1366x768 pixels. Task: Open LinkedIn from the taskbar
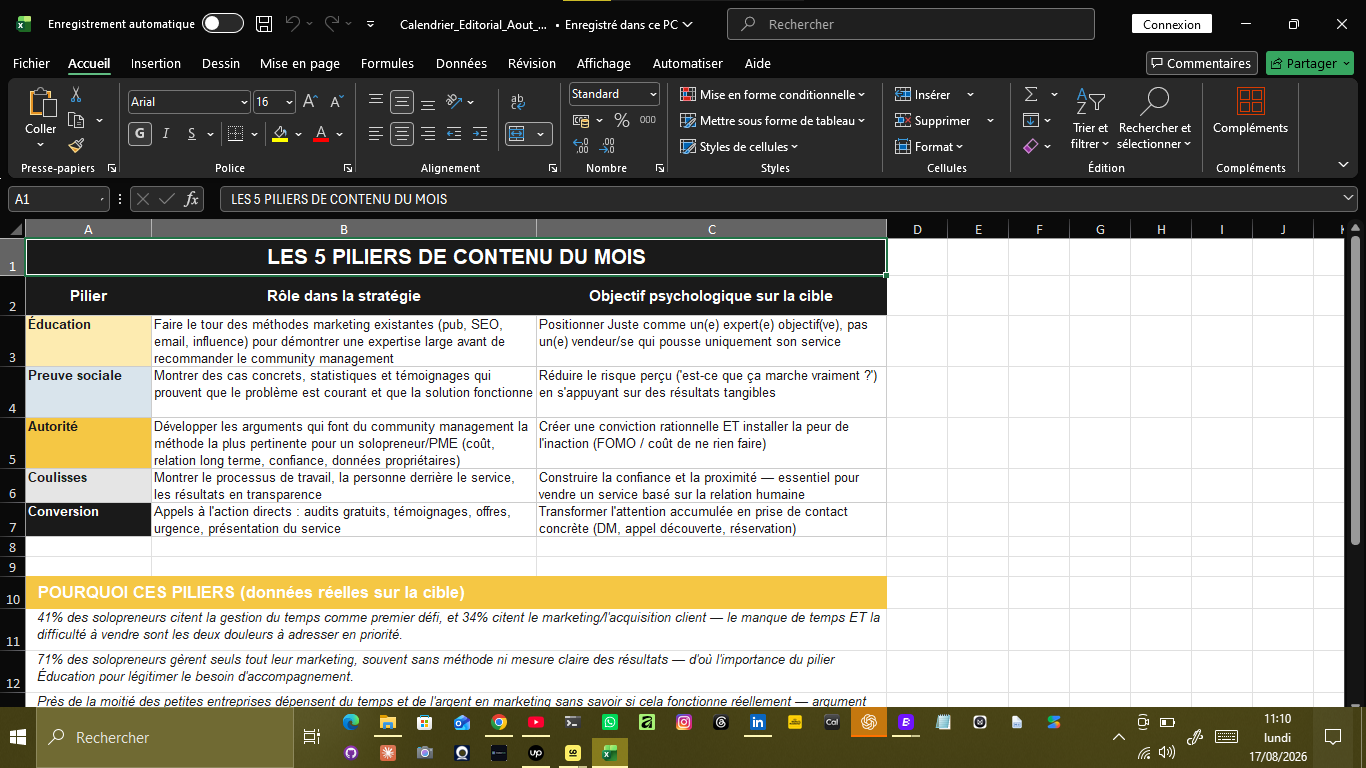pyautogui.click(x=758, y=722)
